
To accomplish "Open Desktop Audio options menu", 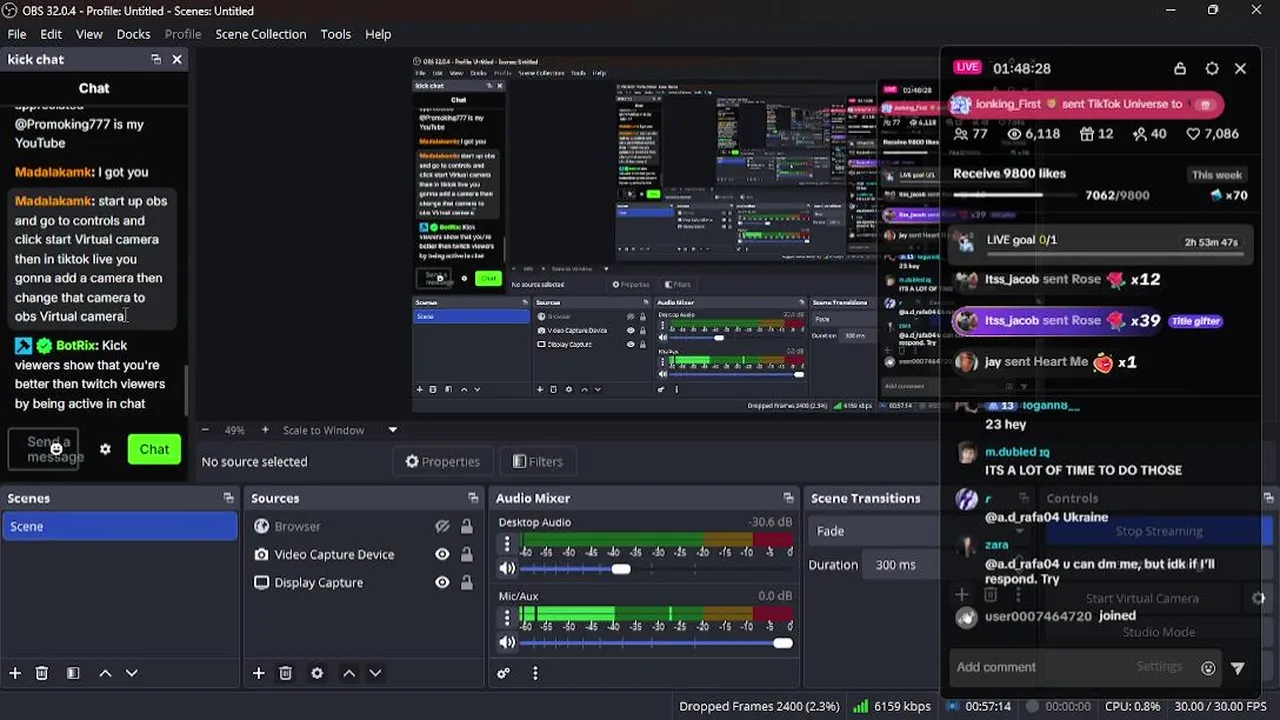I will coord(507,544).
